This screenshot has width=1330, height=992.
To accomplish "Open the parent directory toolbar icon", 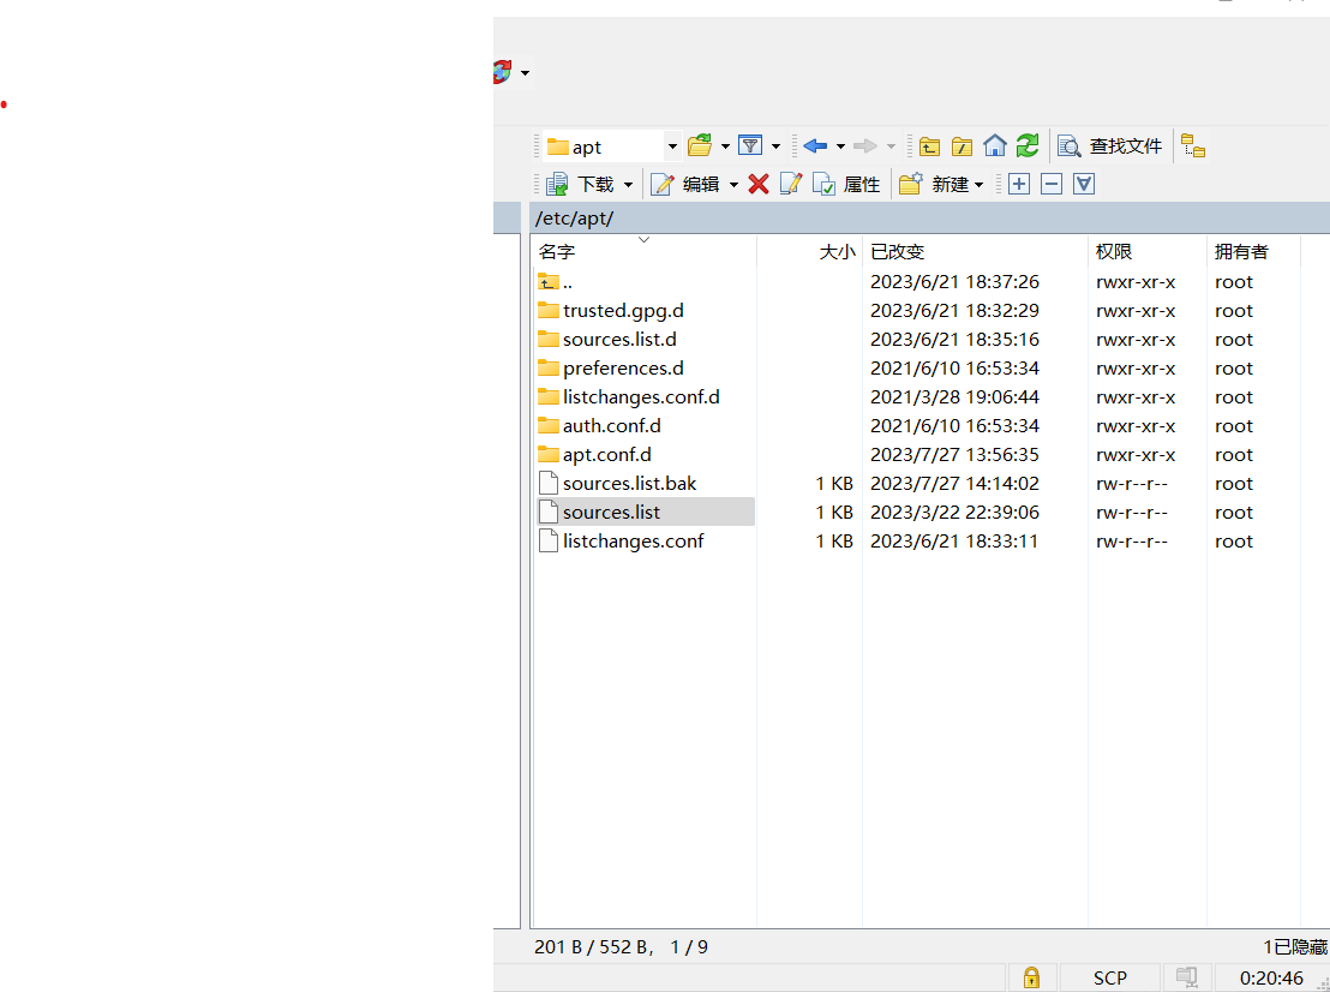I will pos(929,147).
